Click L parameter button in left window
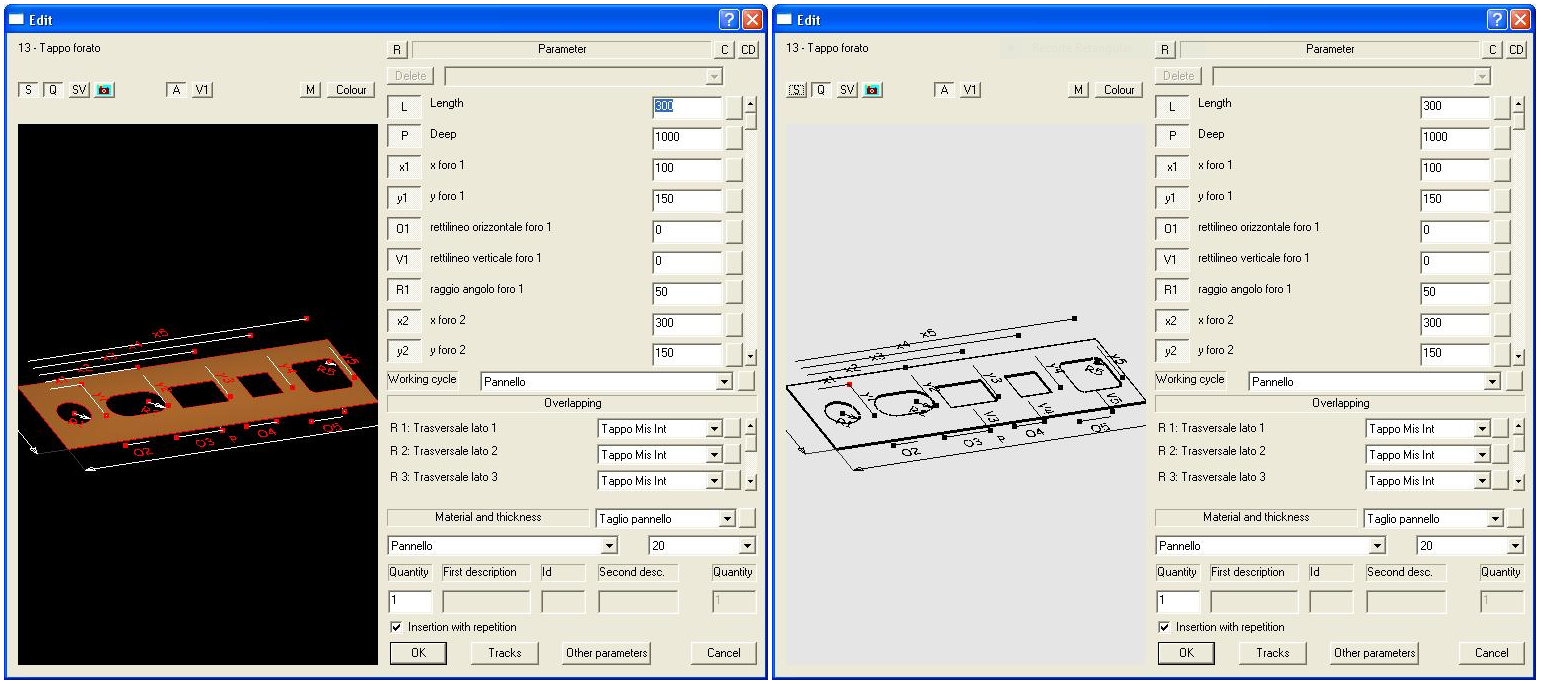This screenshot has width=1541, height=684. click(x=404, y=106)
